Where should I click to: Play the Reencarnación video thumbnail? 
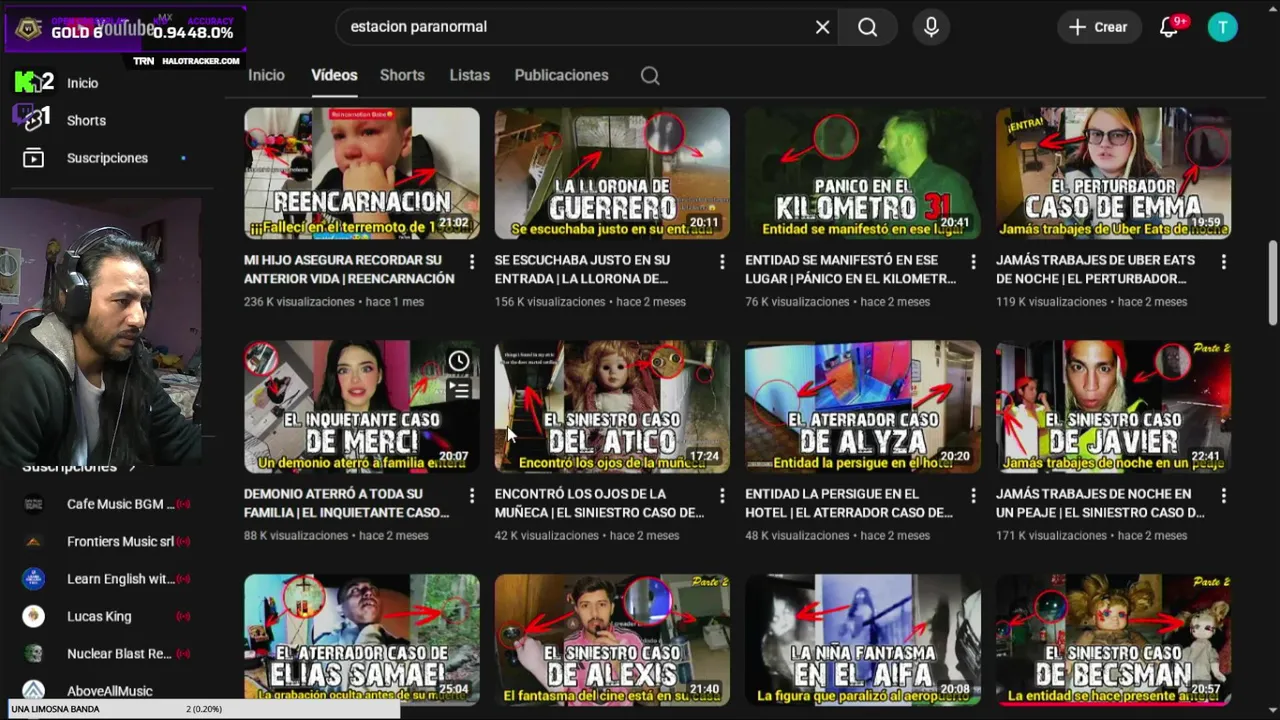[x=362, y=173]
